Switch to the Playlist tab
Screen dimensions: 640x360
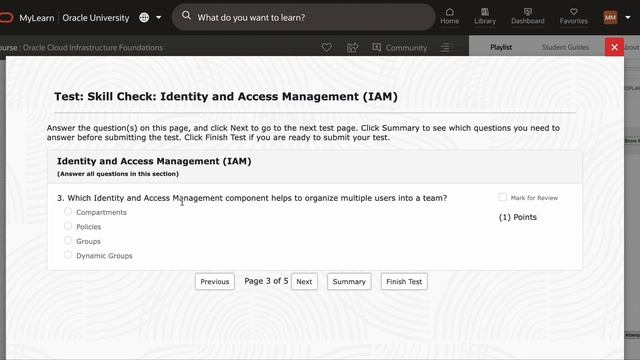pyautogui.click(x=501, y=47)
